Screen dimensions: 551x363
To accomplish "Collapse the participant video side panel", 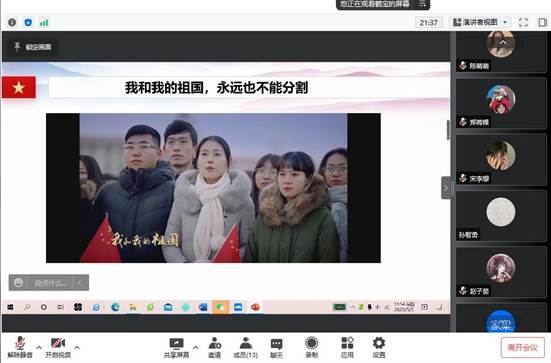I will pos(446,188).
